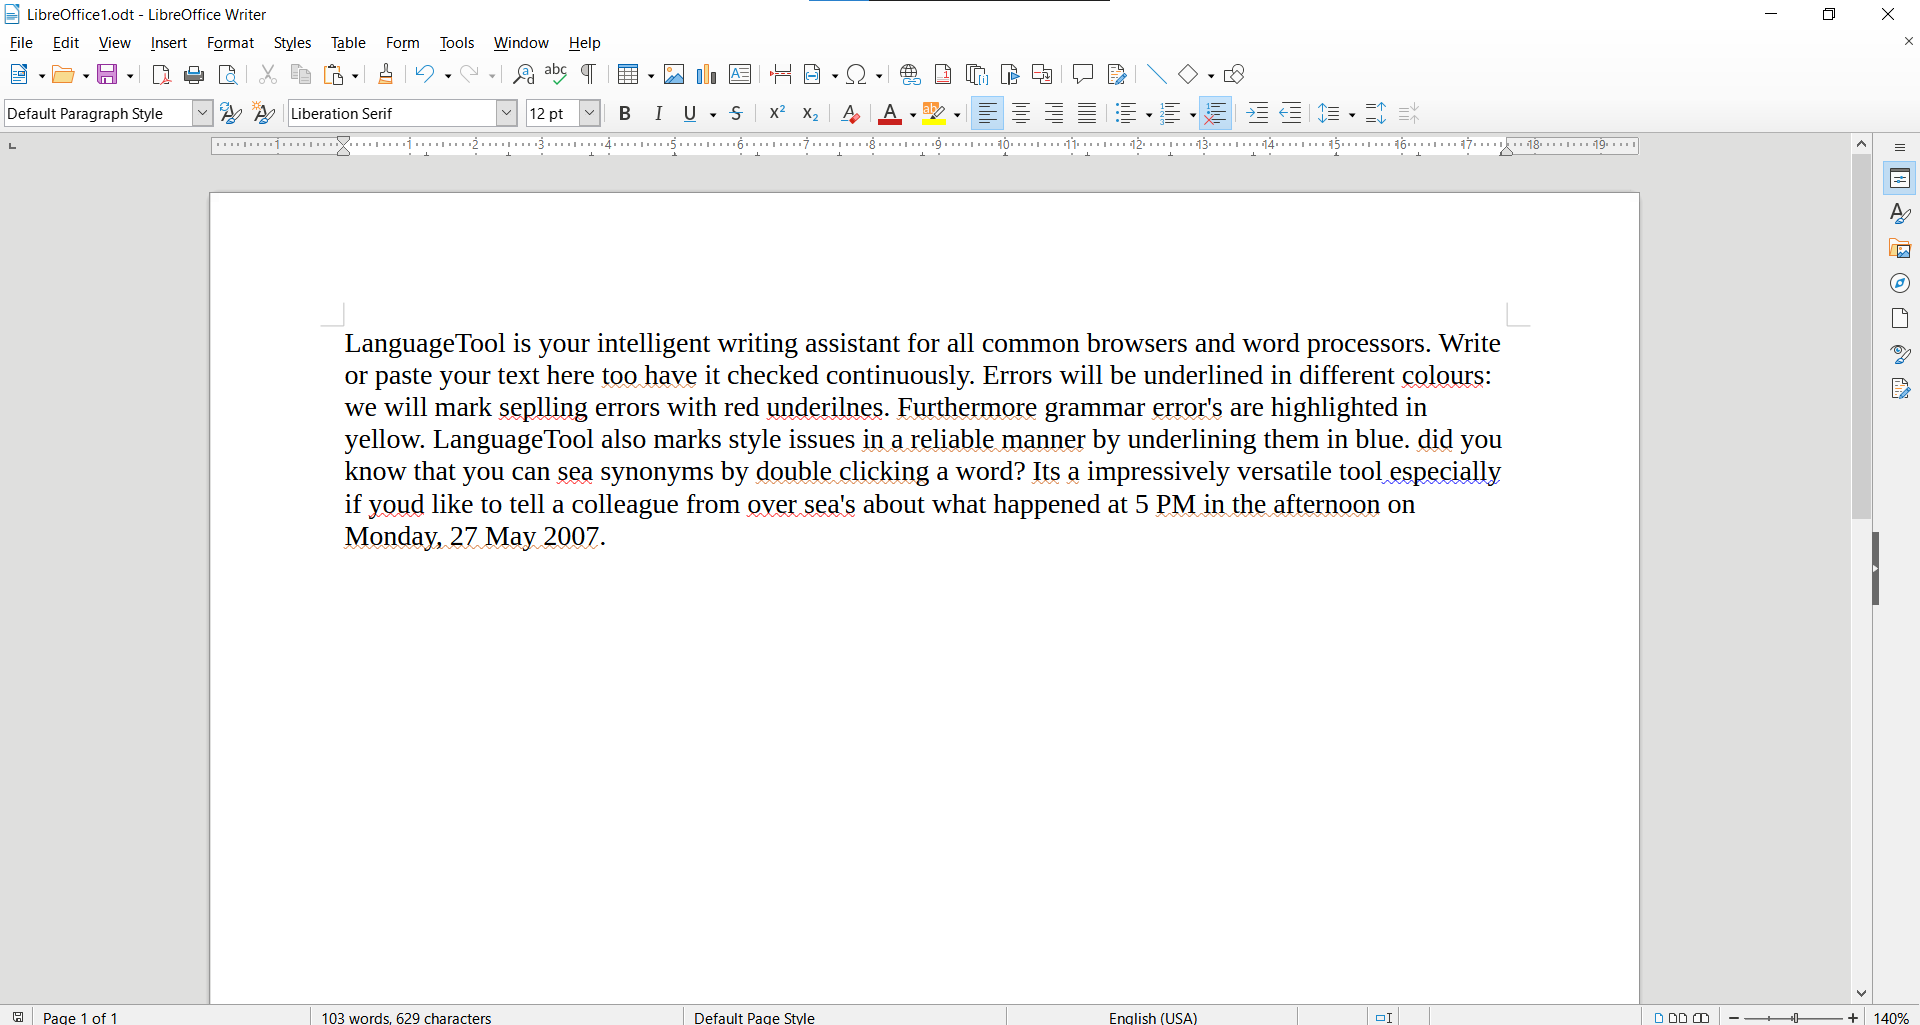Click the Insert Image icon
The height and width of the screenshot is (1025, 1920).
pos(674,75)
